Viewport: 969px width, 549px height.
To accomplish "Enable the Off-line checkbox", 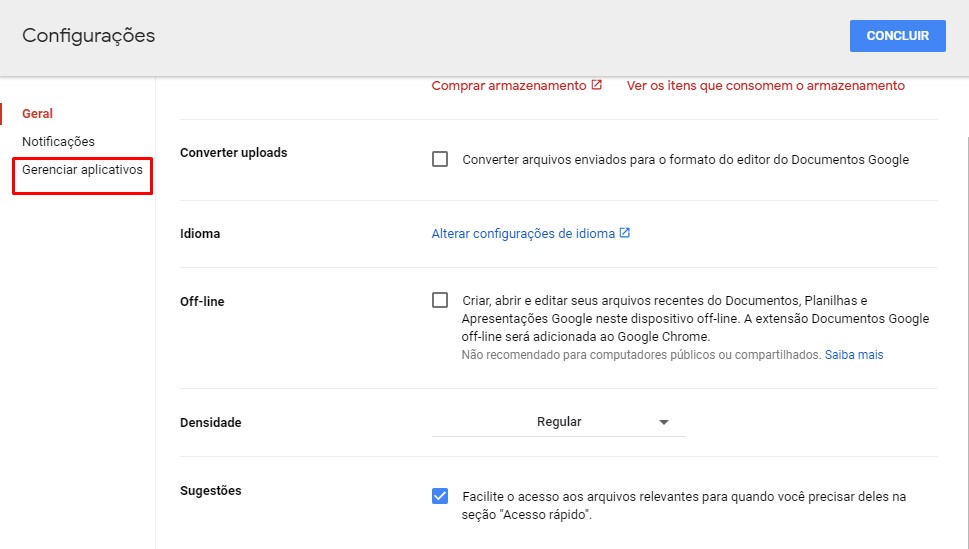I will point(440,300).
